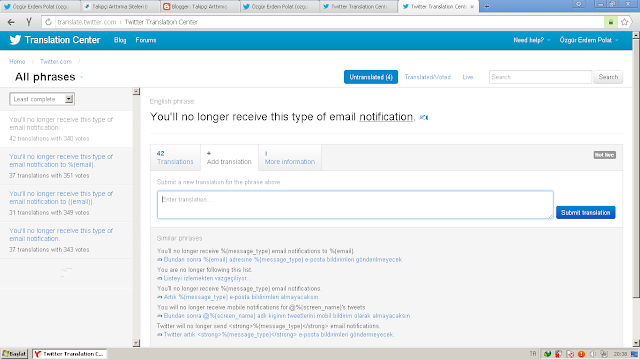Click the Twitter bird logo in header

click(x=15, y=40)
